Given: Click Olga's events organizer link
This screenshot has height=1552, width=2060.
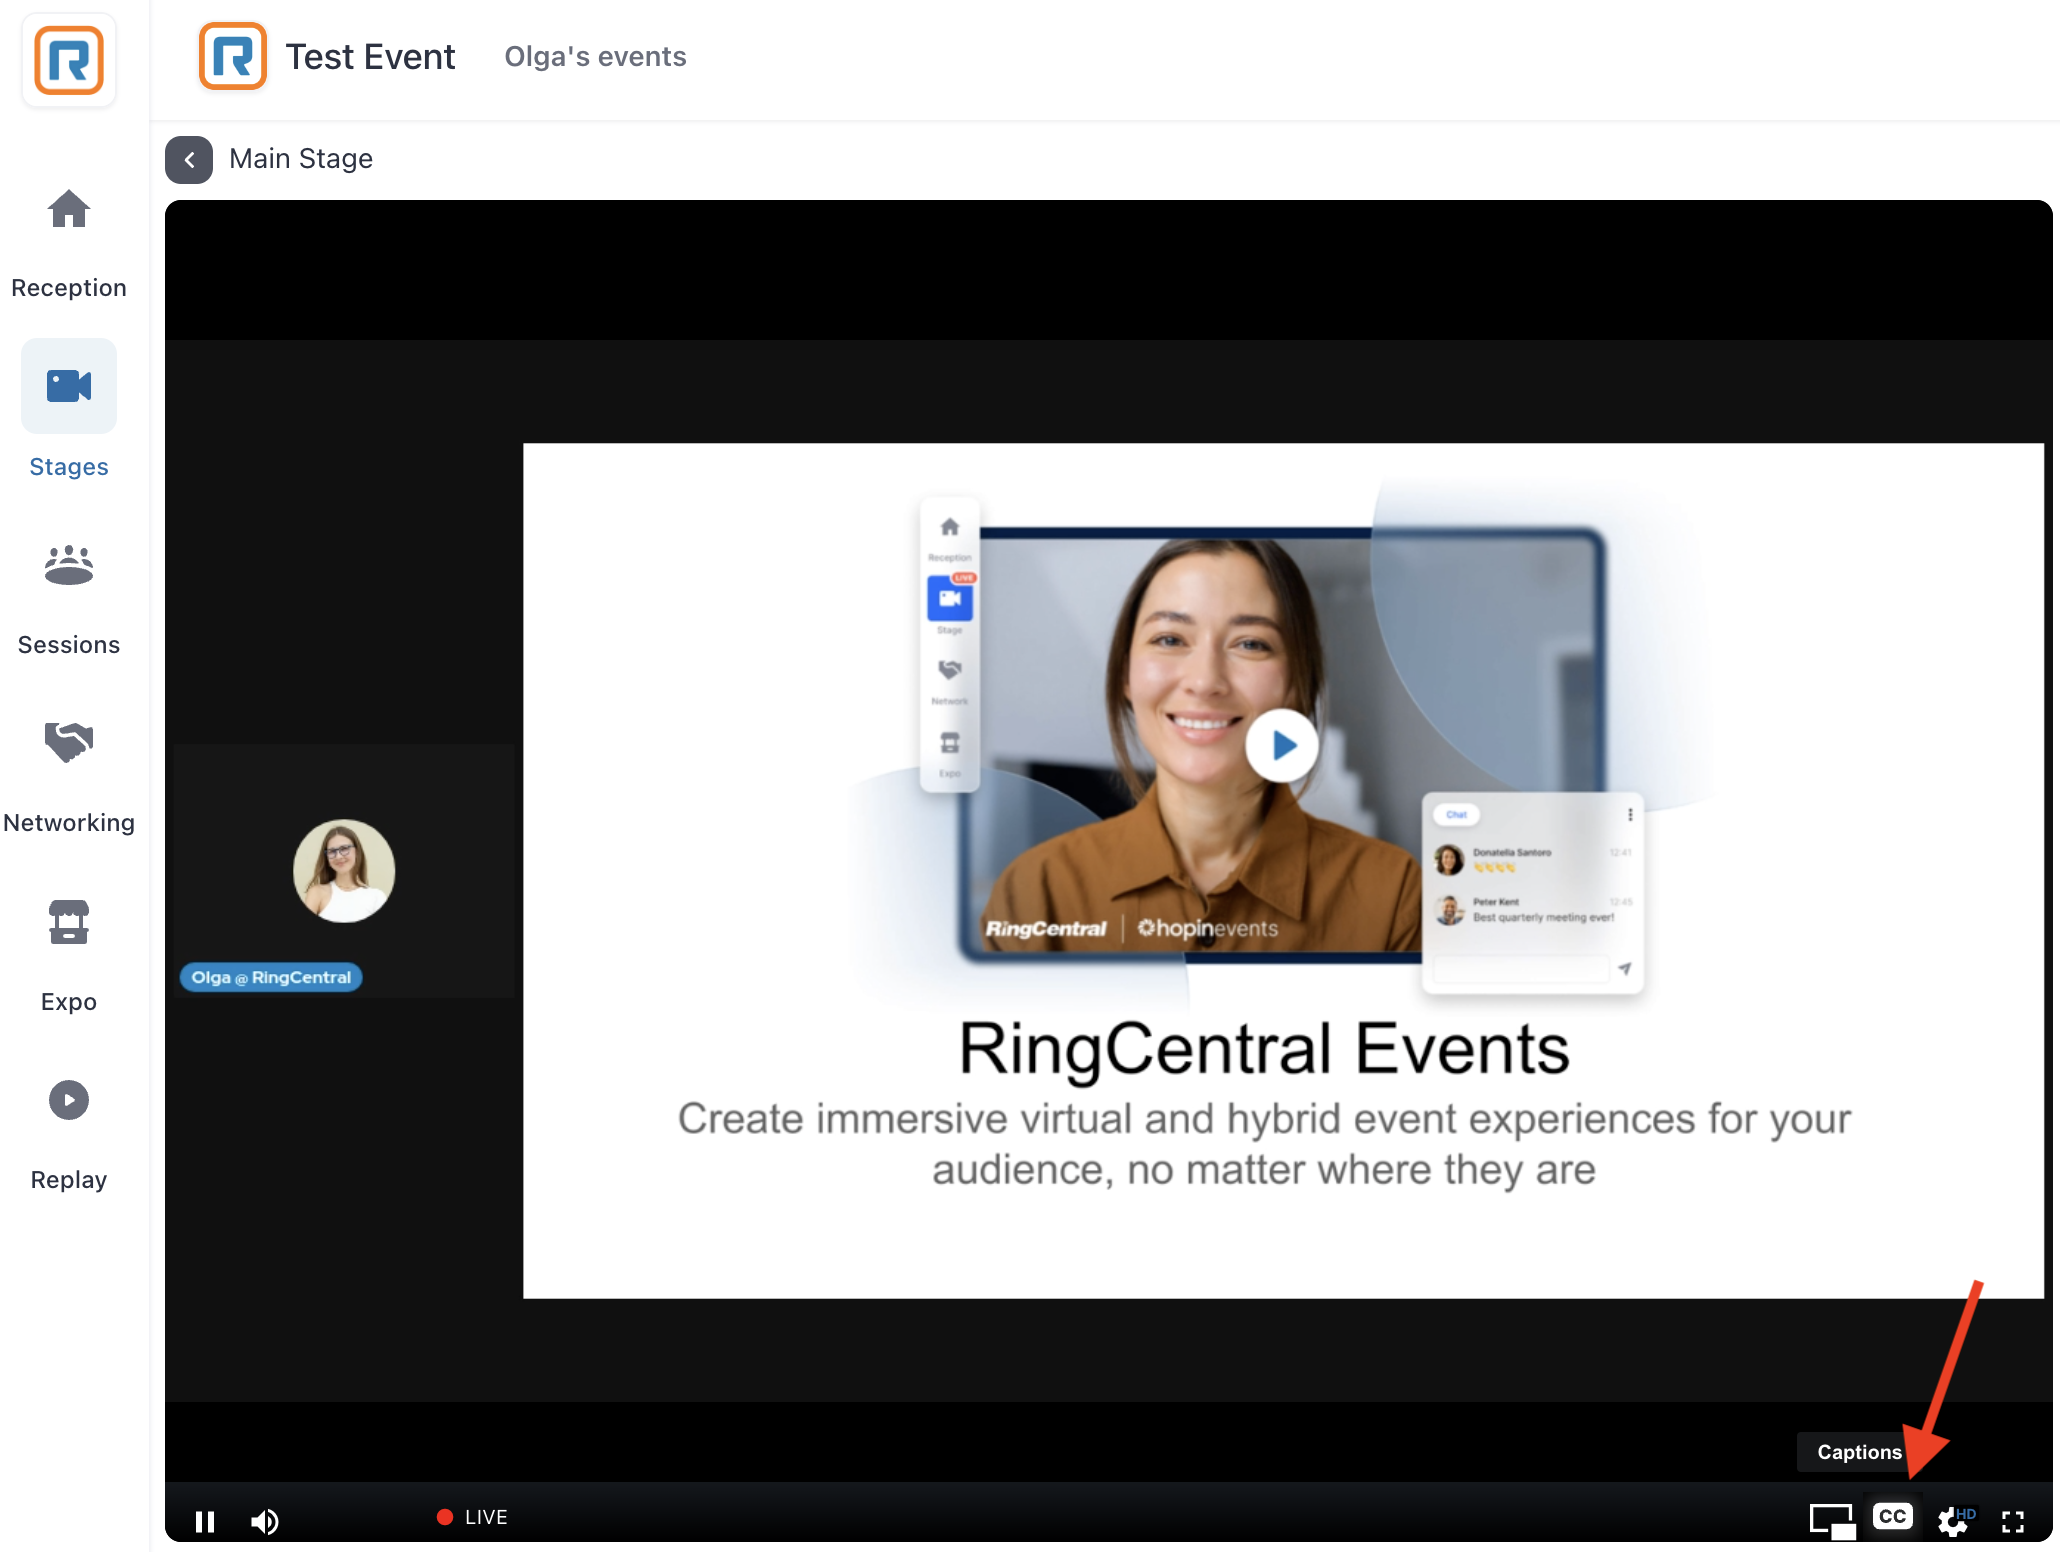Looking at the screenshot, I should pos(595,57).
